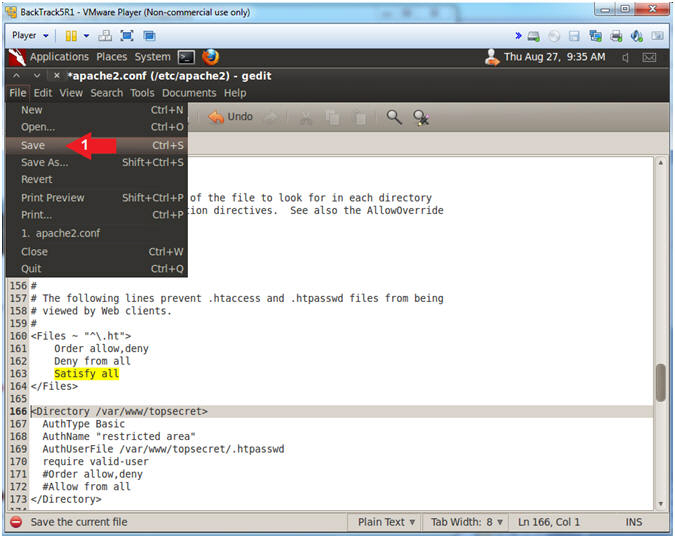675x538 pixels.
Task: Click VMware hard disk device icon
Action: click(x=534, y=36)
